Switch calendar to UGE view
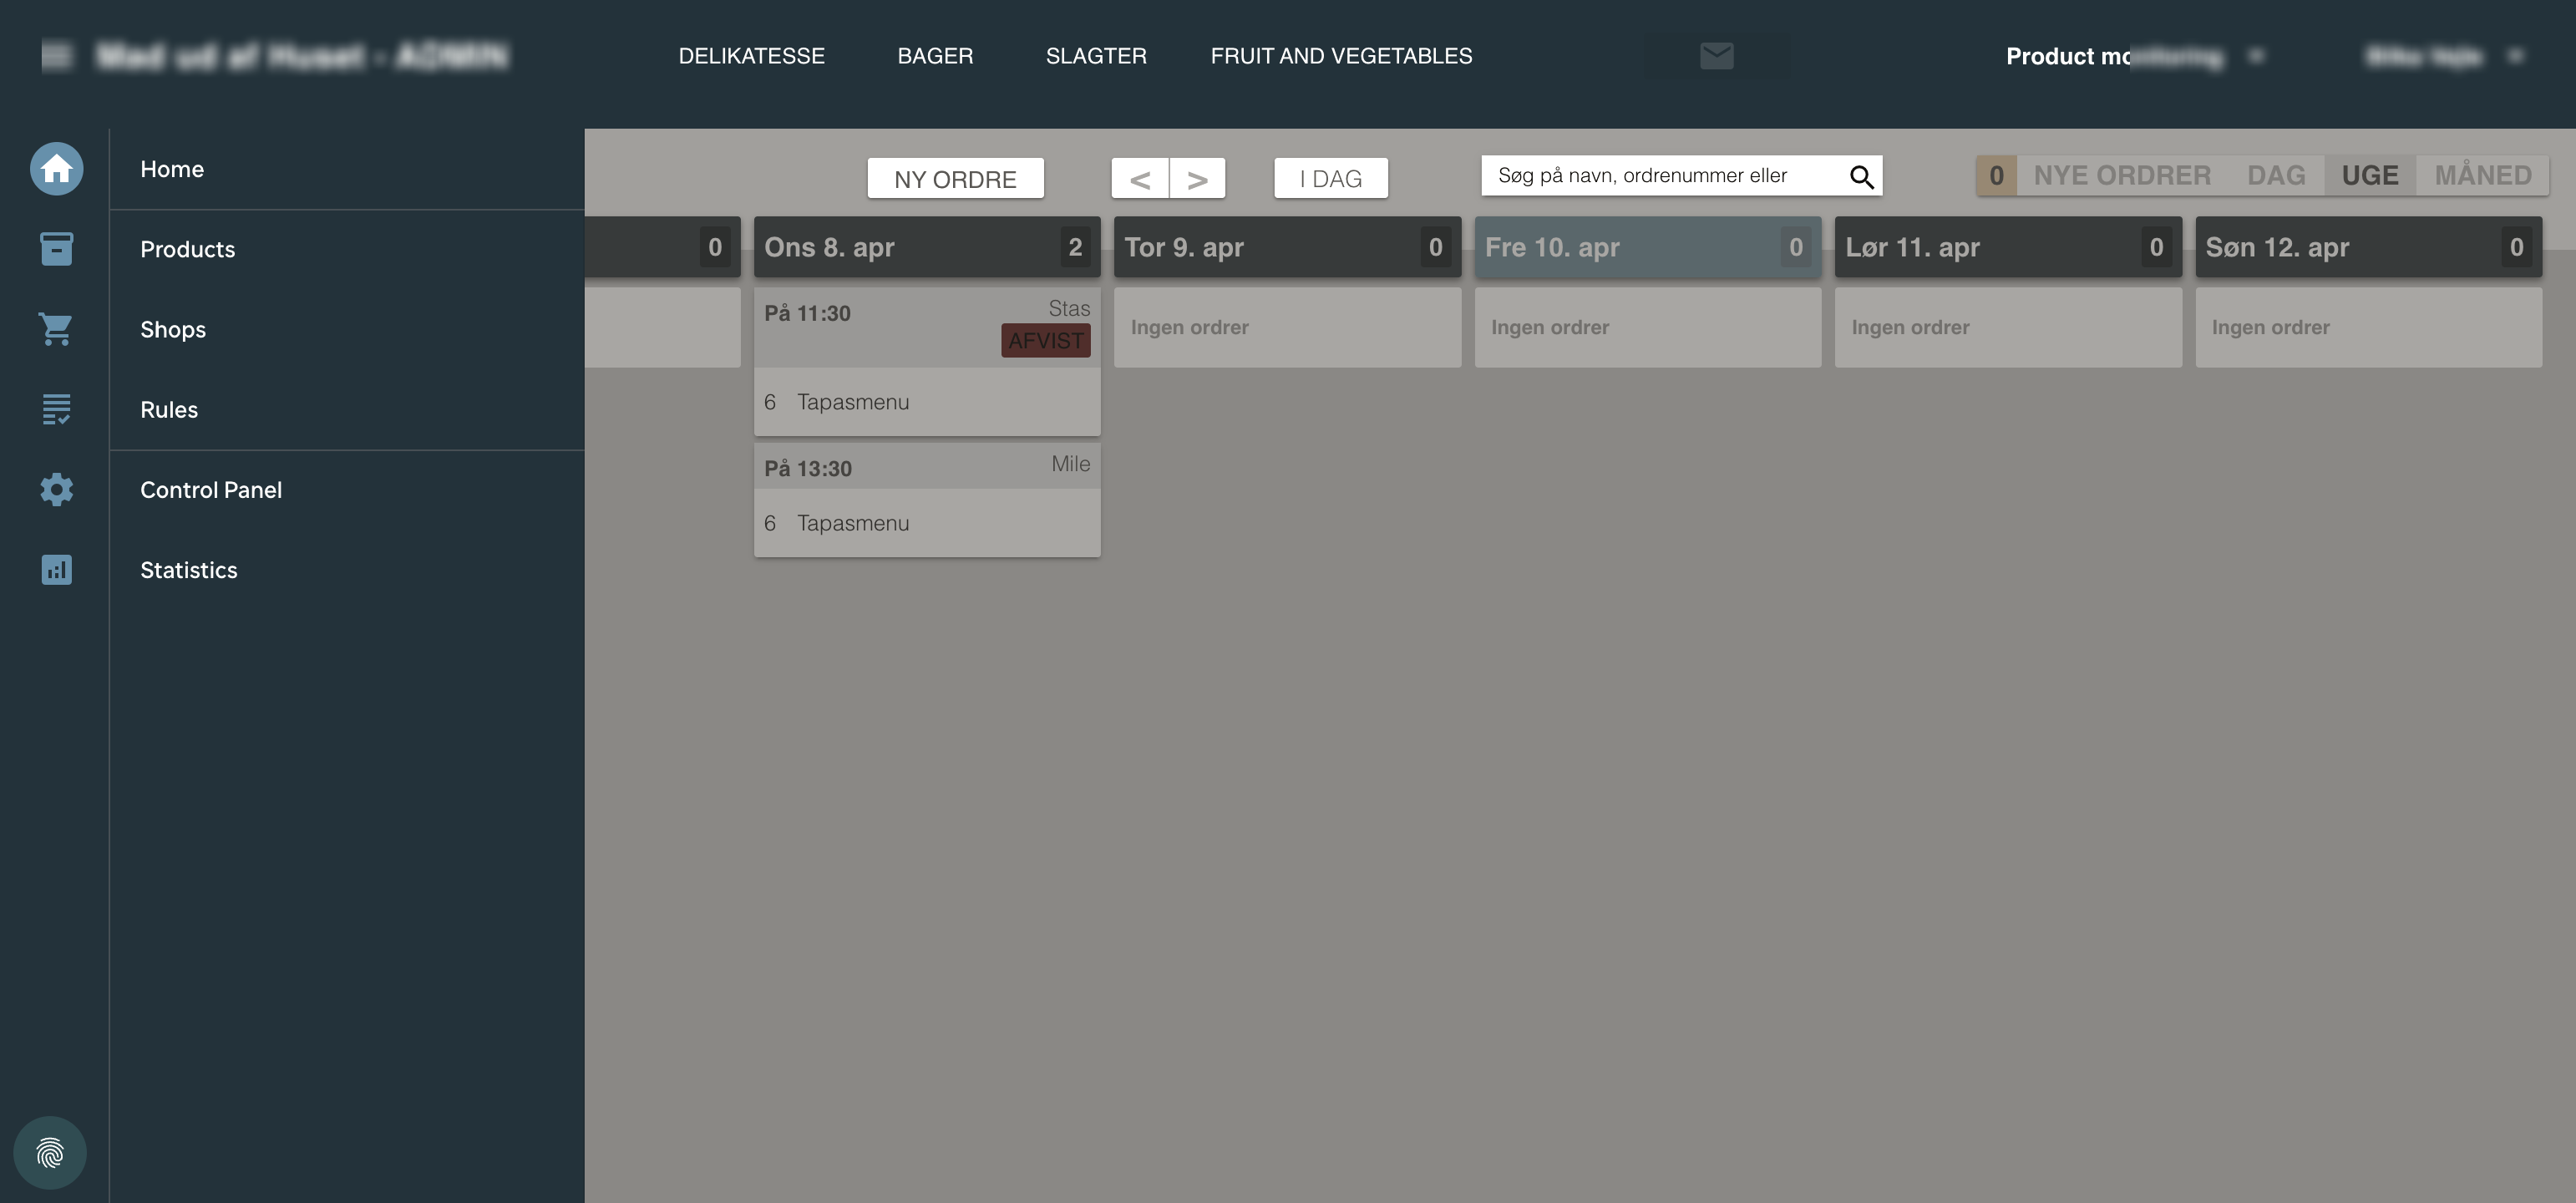 coord(2369,176)
